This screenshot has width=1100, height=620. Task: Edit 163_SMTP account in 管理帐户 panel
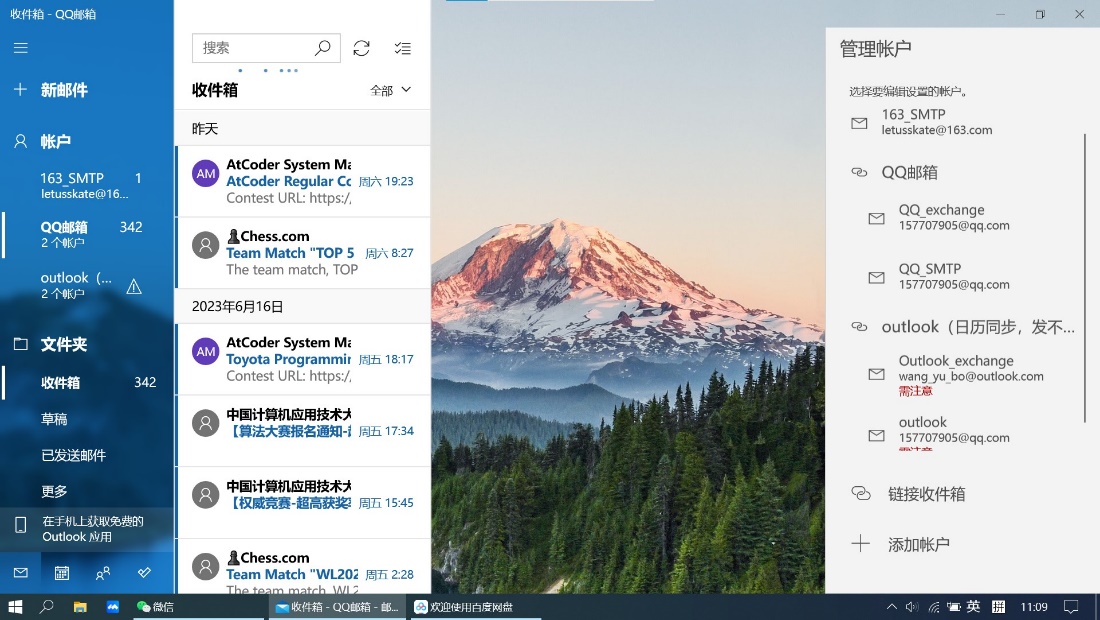(954, 122)
